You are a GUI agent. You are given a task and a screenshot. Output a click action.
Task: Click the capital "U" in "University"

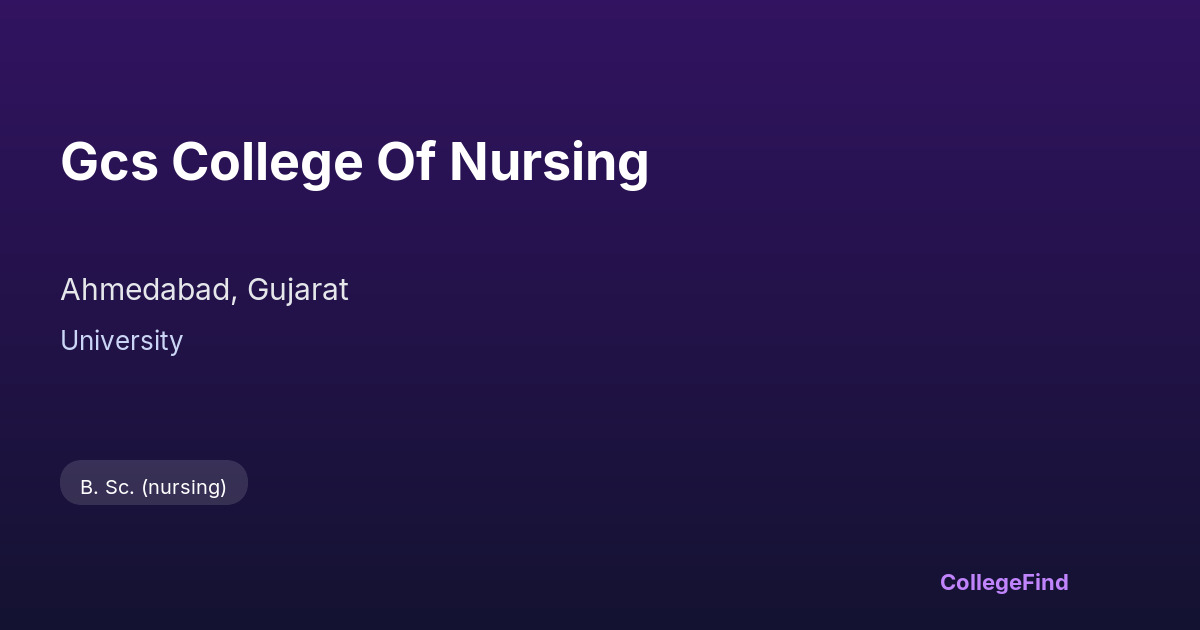pos(69,341)
